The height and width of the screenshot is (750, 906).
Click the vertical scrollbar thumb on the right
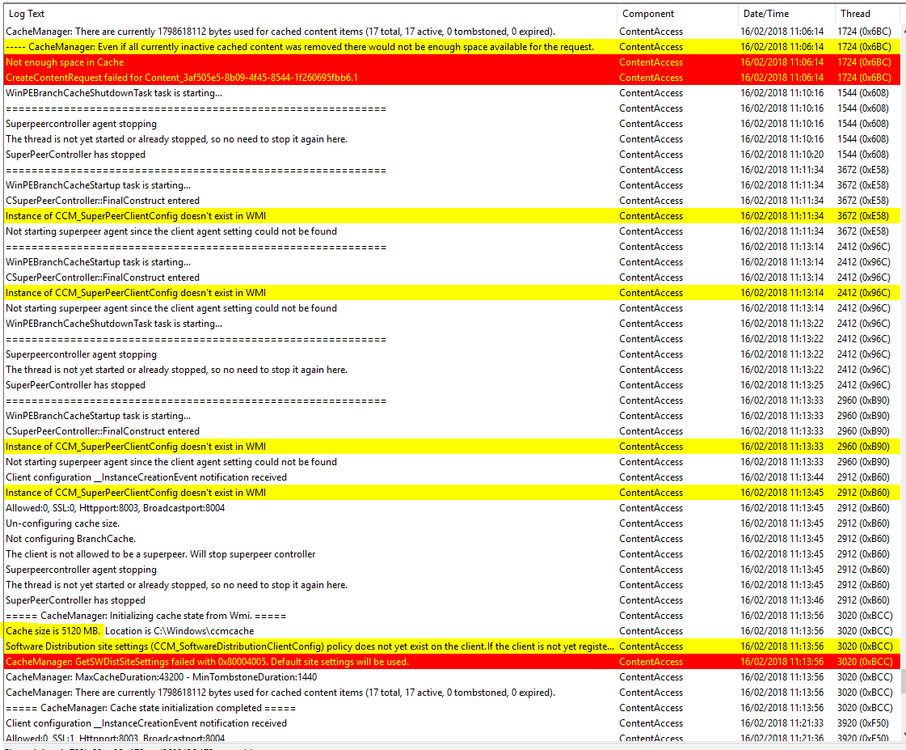903,682
